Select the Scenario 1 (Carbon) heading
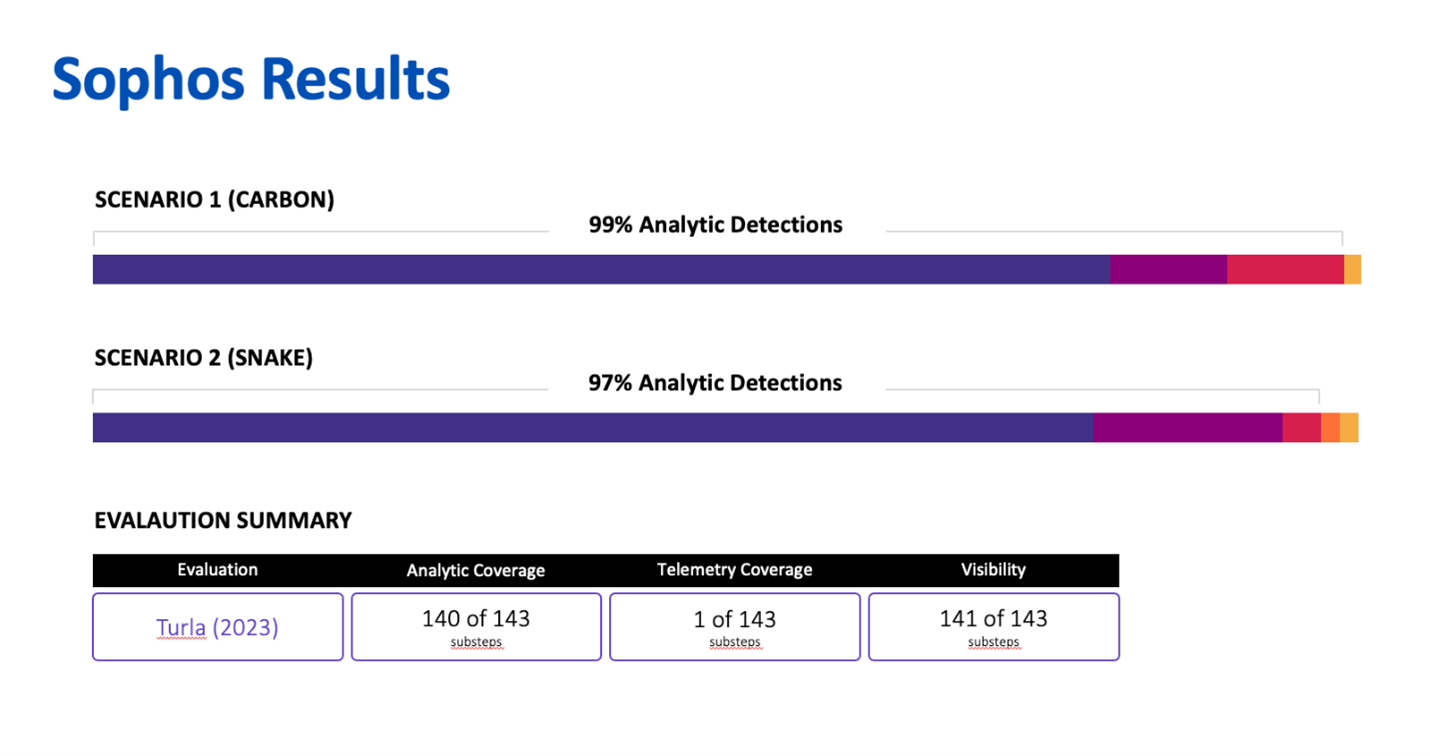The image size is (1430, 756). (x=214, y=199)
